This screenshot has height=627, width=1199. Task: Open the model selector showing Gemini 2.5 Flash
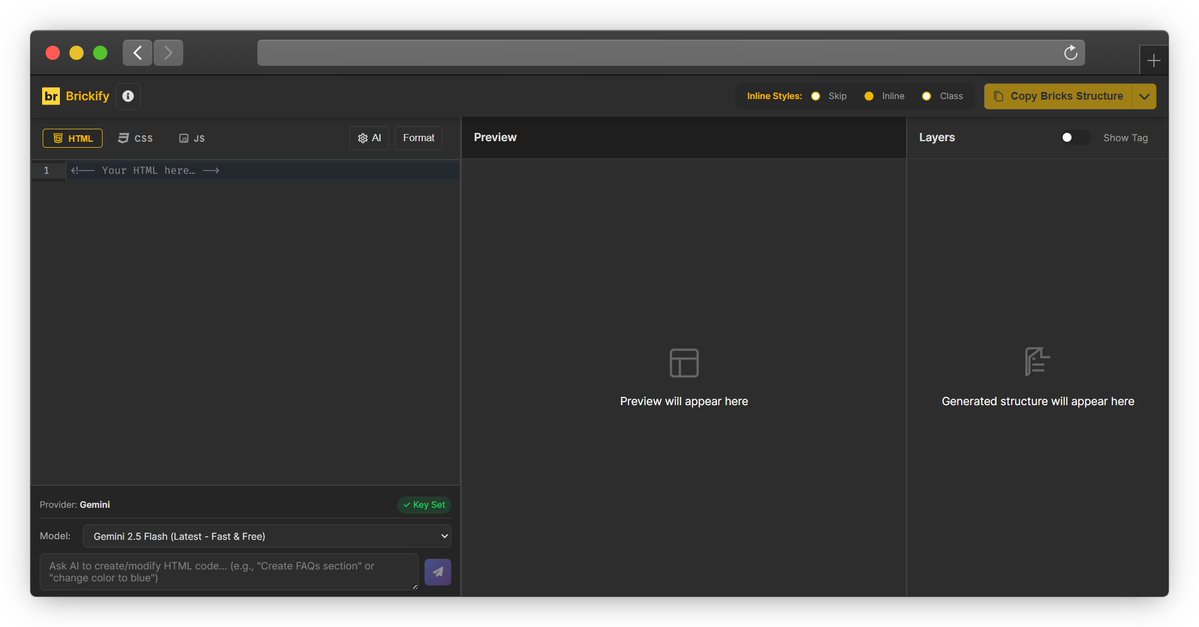coord(266,535)
